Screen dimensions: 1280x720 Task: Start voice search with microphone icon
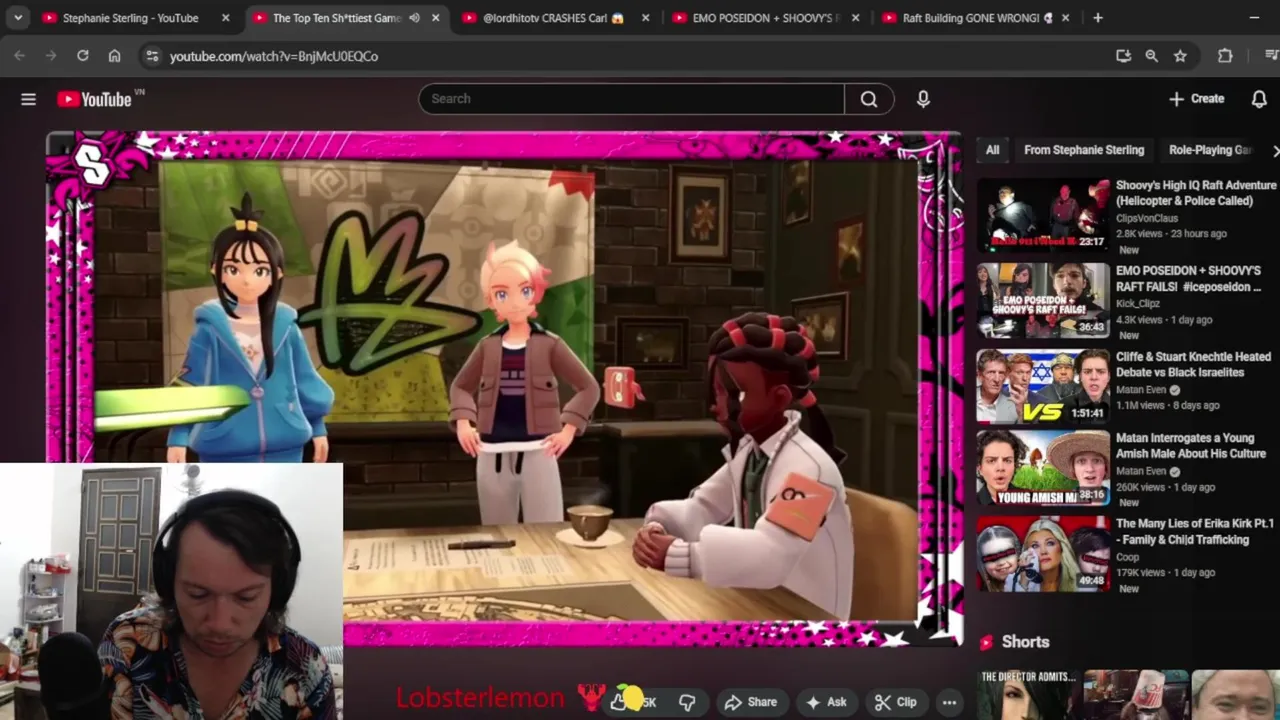click(923, 99)
